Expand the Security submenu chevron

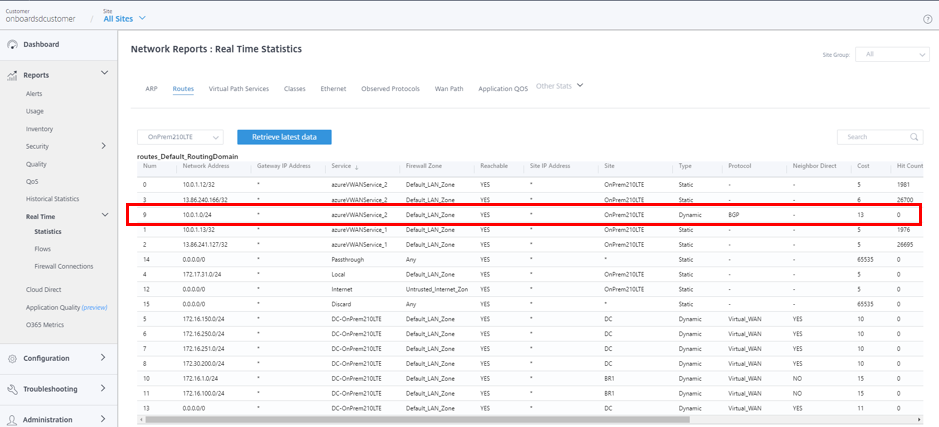(x=104, y=146)
